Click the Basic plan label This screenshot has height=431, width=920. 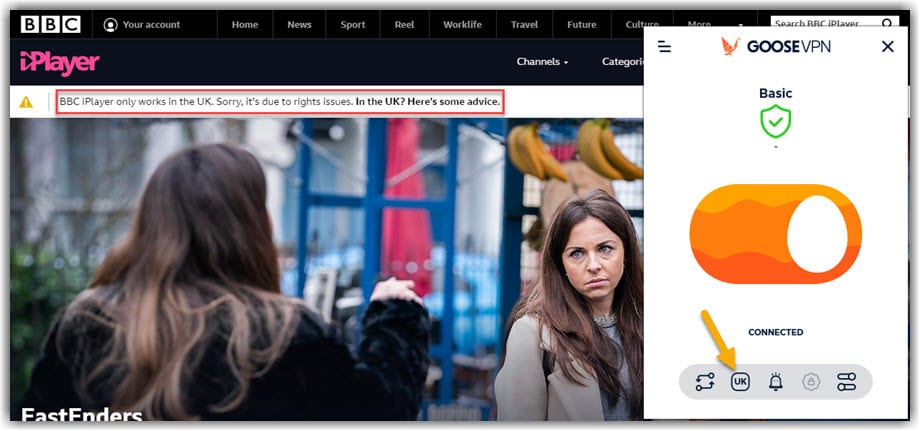[x=776, y=93]
